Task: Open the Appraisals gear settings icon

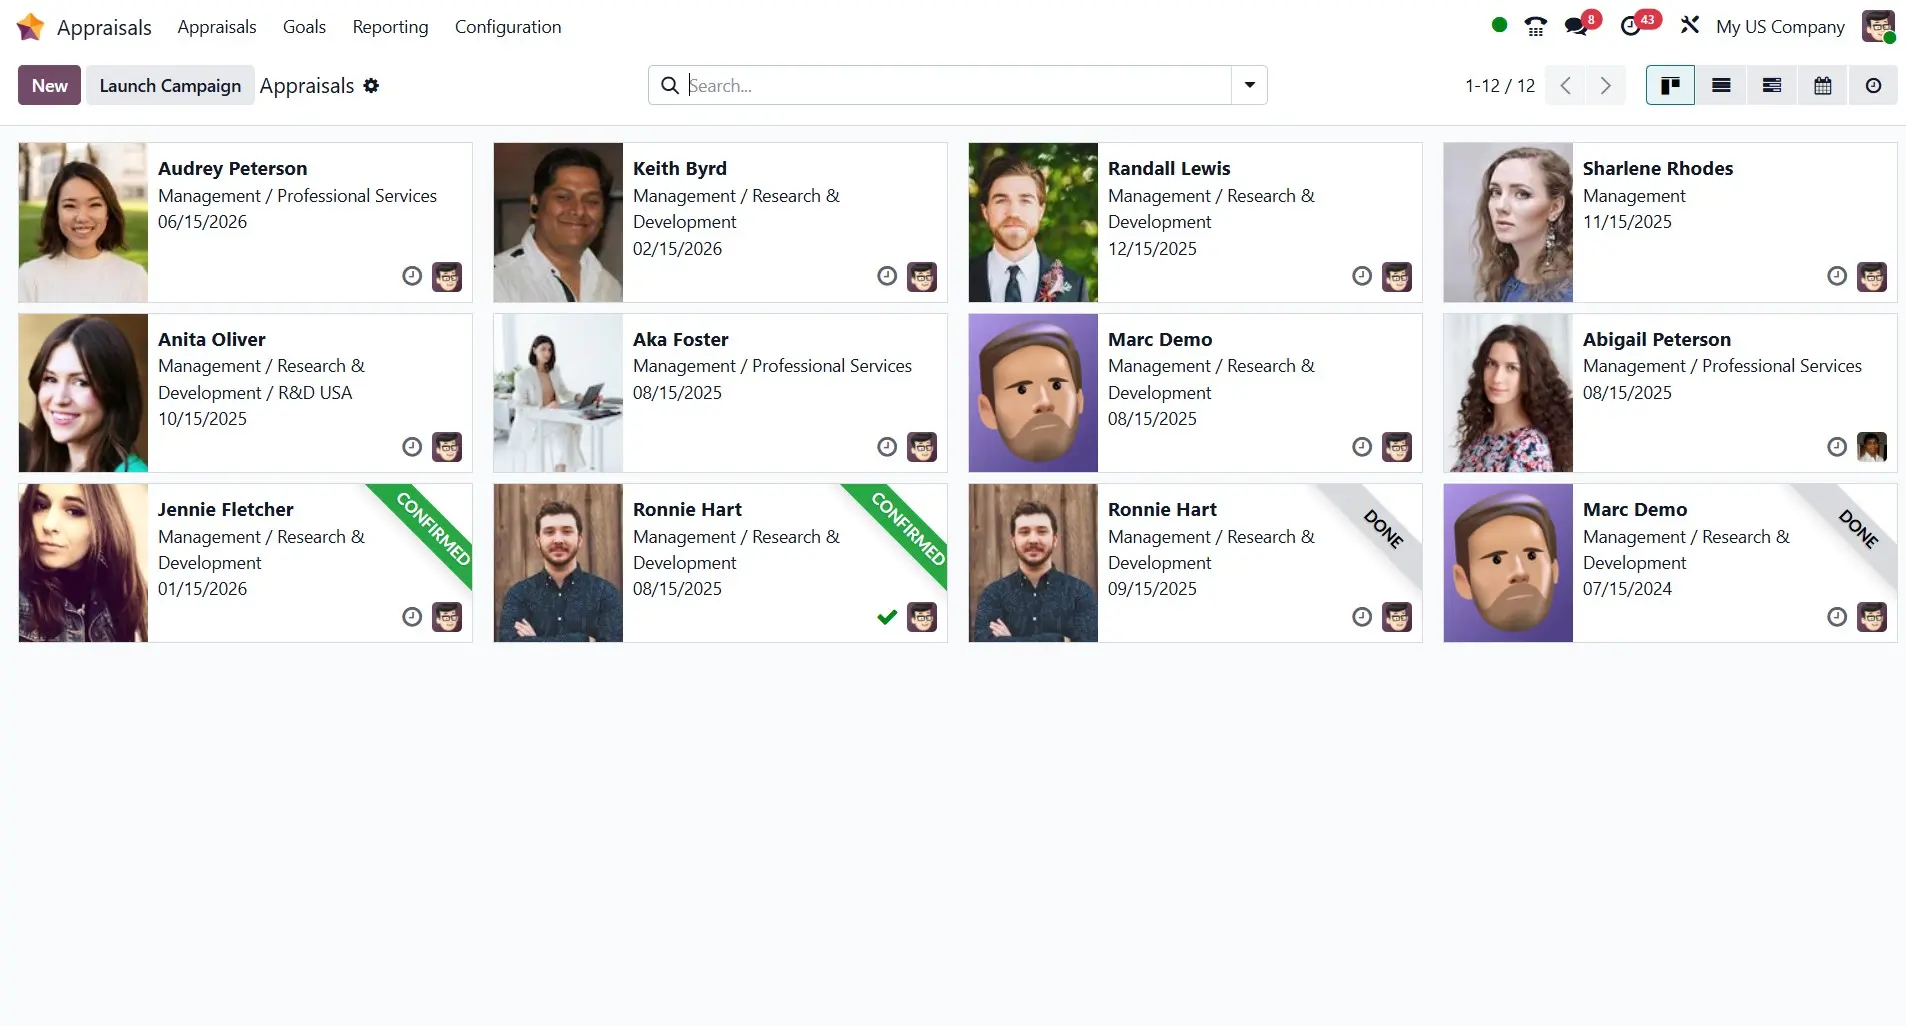Action: tap(371, 86)
